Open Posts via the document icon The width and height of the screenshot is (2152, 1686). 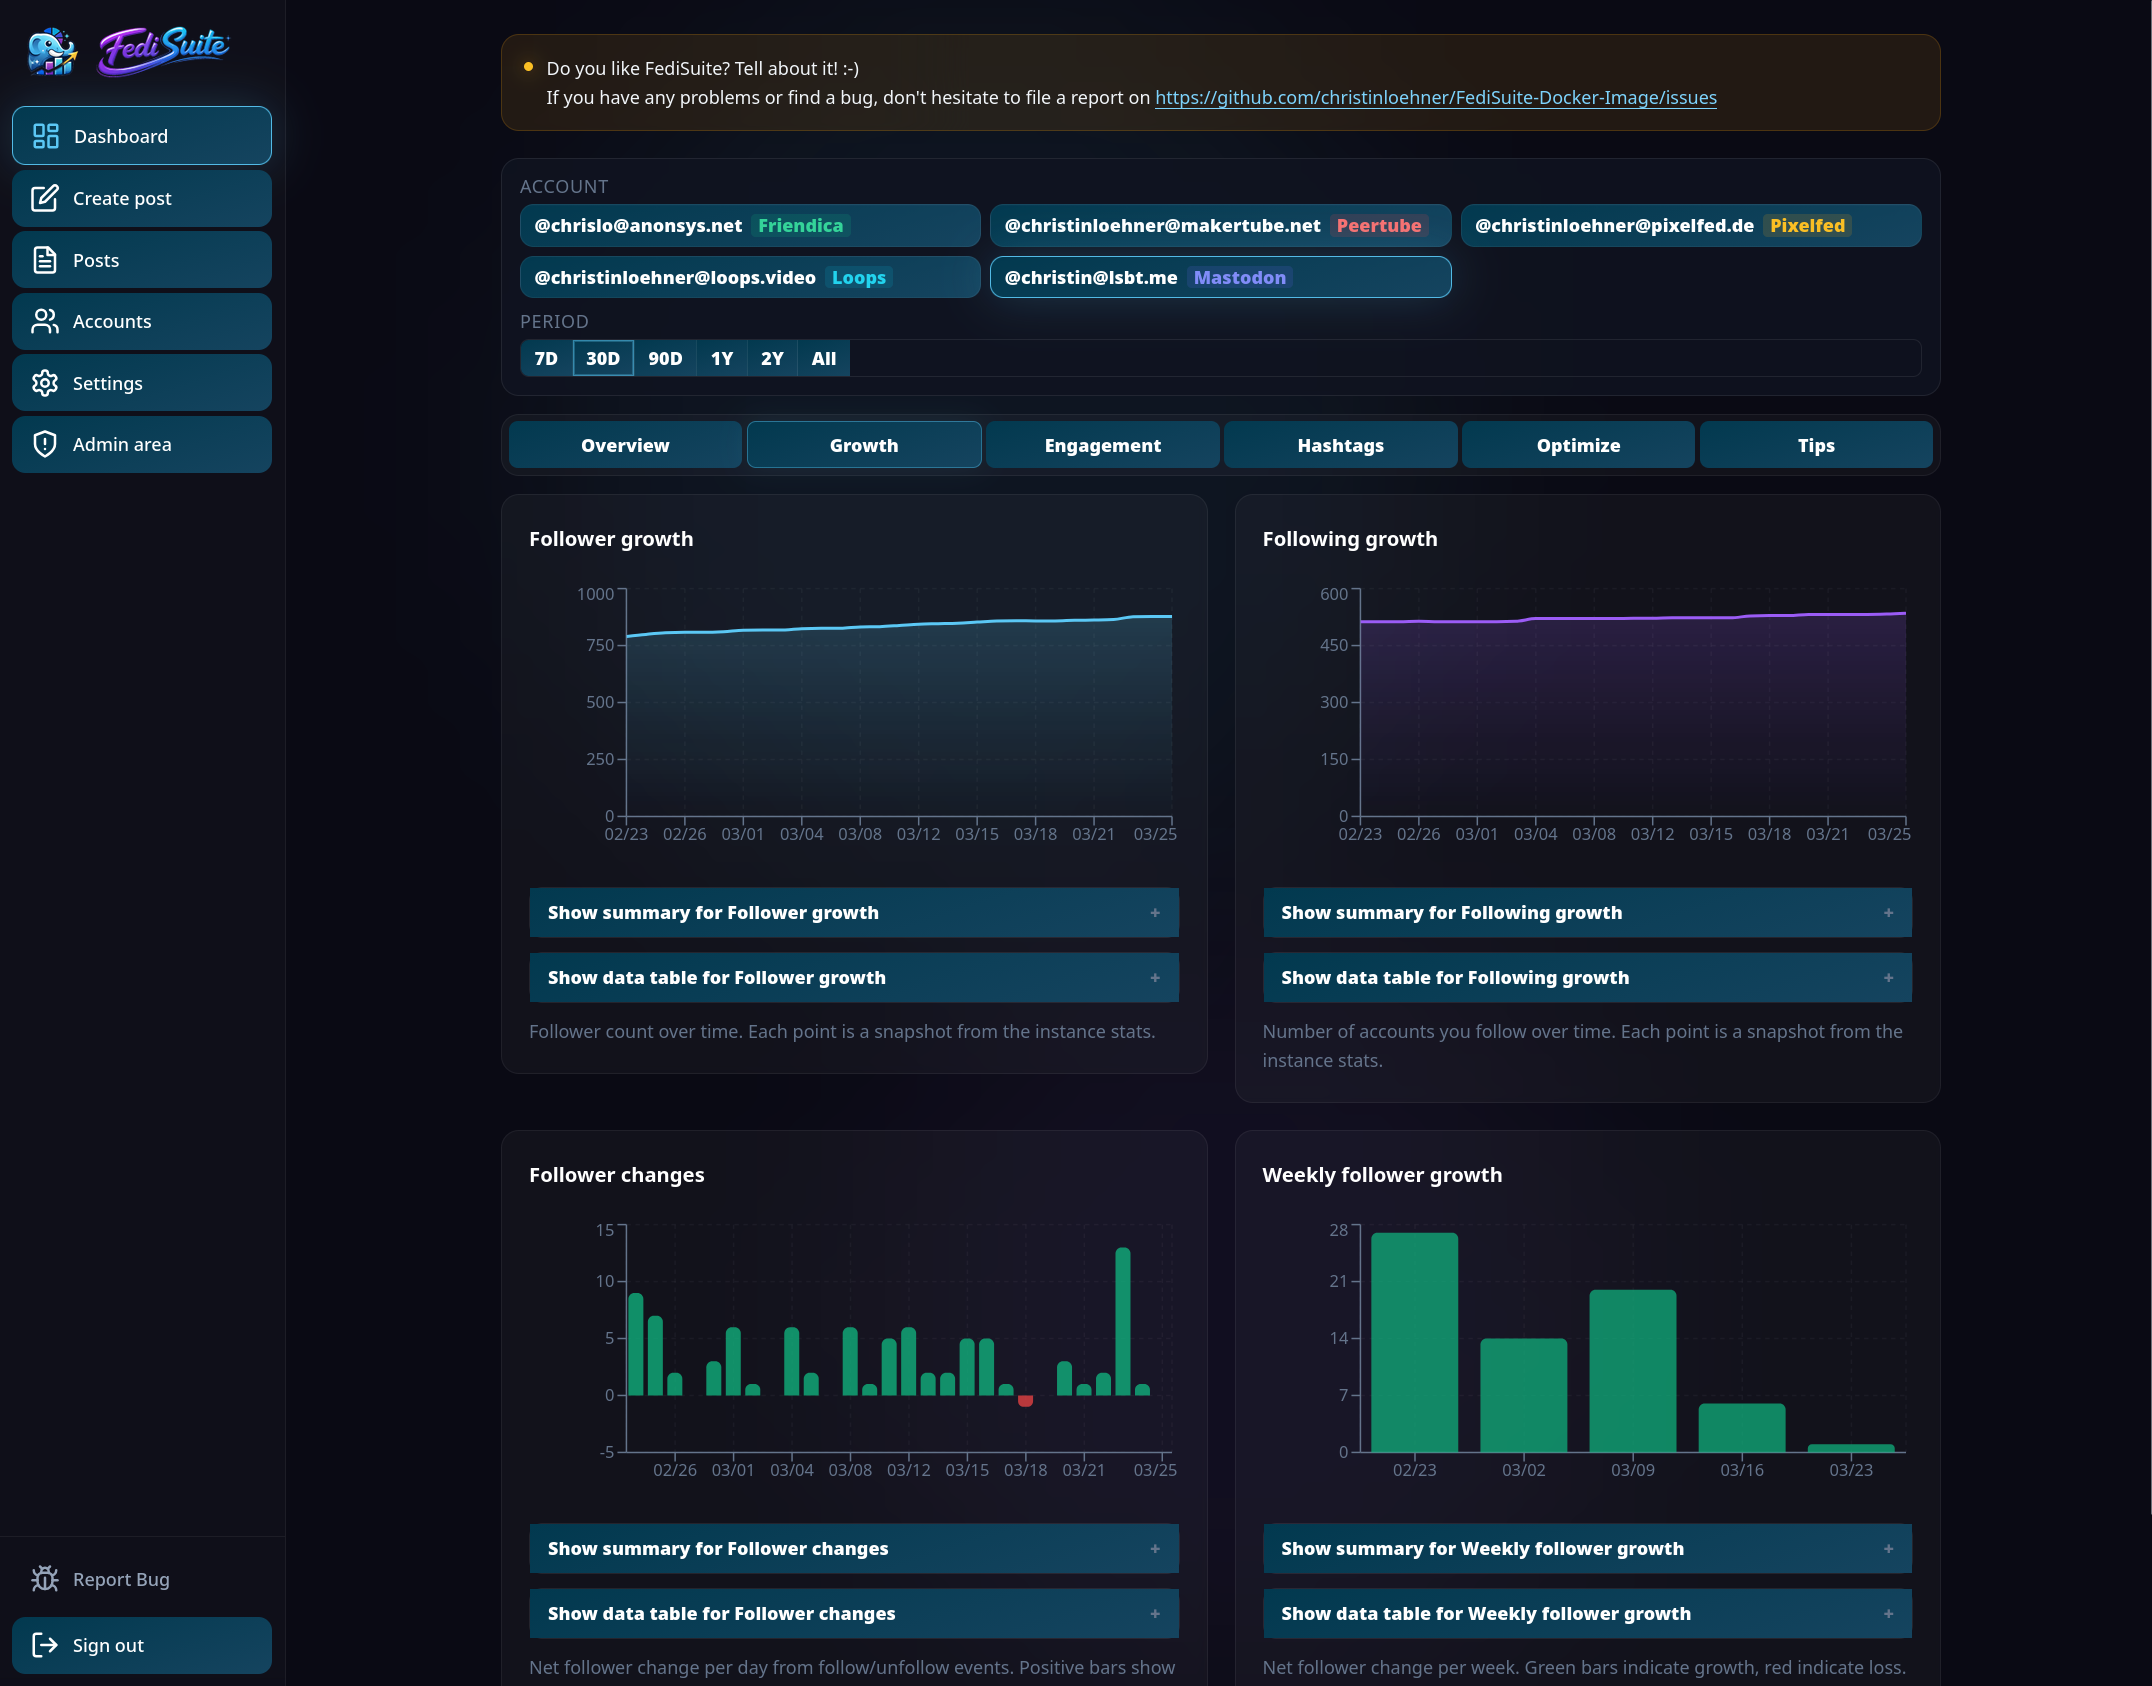pos(44,259)
